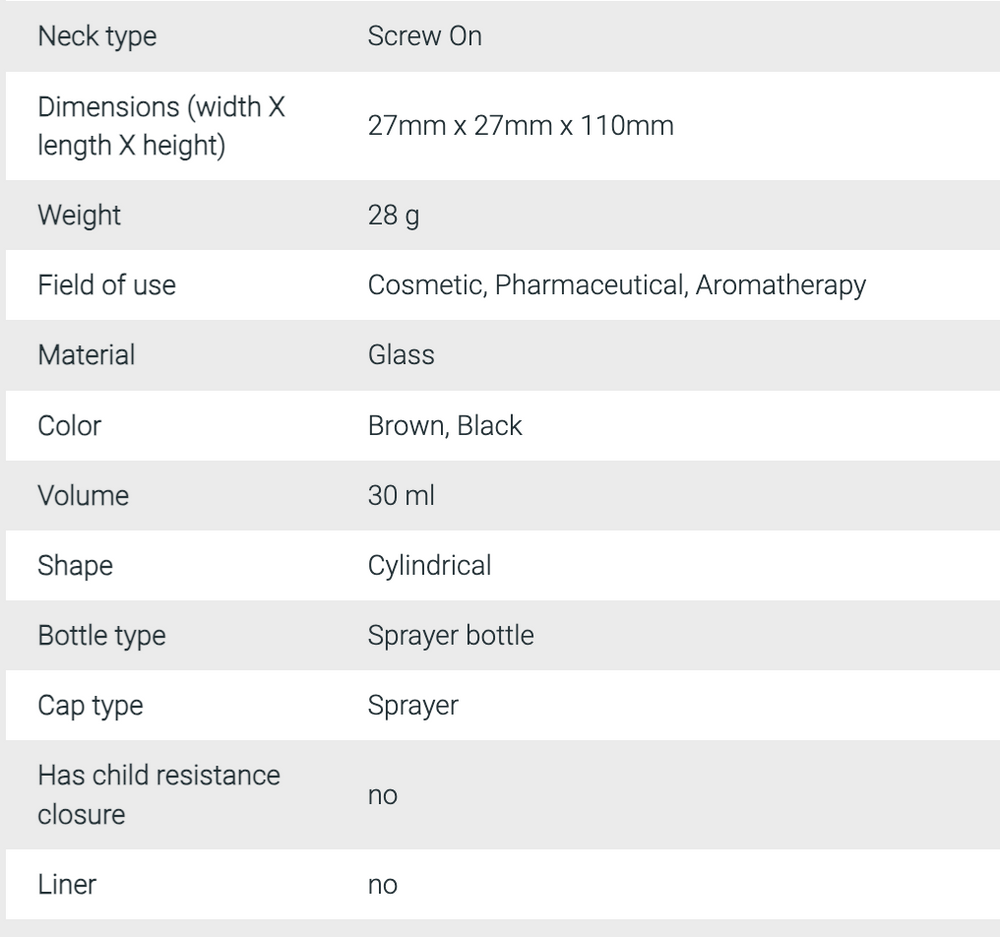The image size is (1000, 937).
Task: Click the "Cap type" row label
Action: (90, 705)
